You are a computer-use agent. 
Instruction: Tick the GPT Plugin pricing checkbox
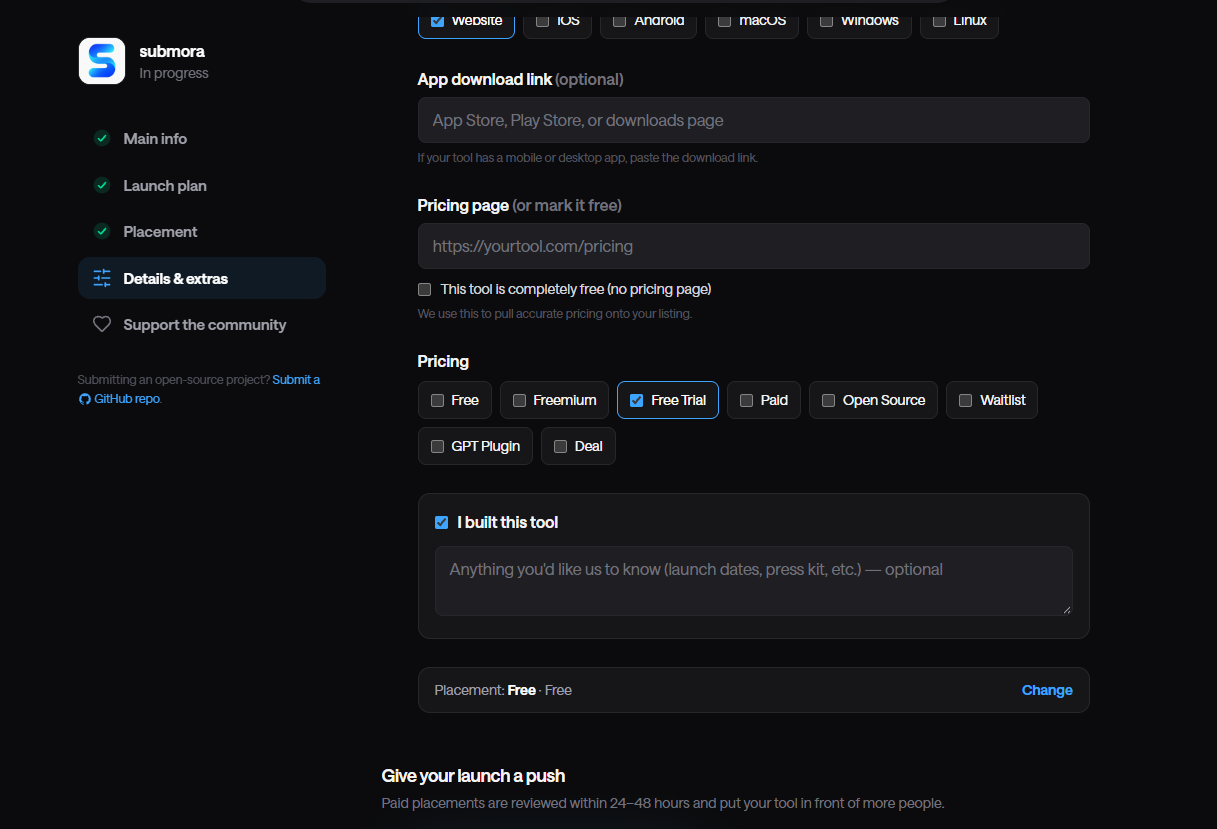pos(437,446)
